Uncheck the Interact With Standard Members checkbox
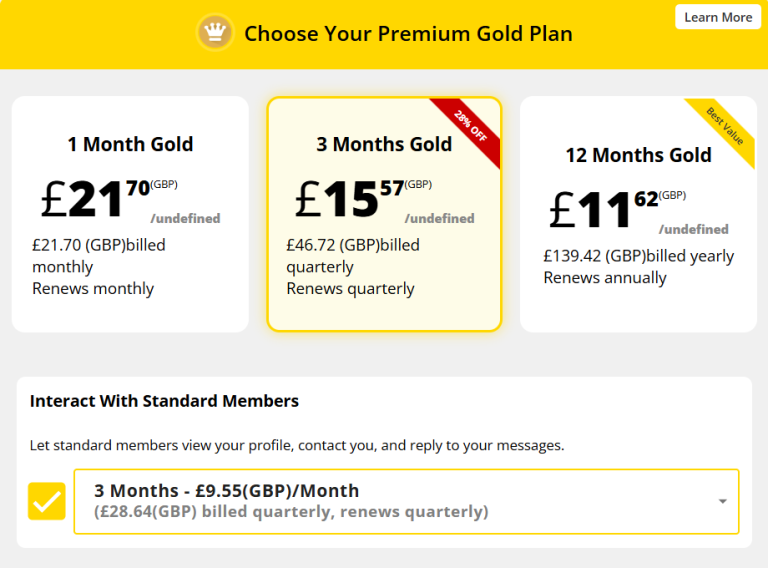768x568 pixels. [x=47, y=501]
